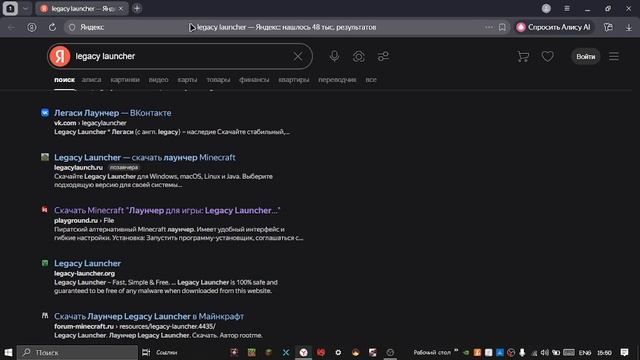640x360 pixels.
Task: Expand the tab list dropdown arrow
Action: pos(25,9)
